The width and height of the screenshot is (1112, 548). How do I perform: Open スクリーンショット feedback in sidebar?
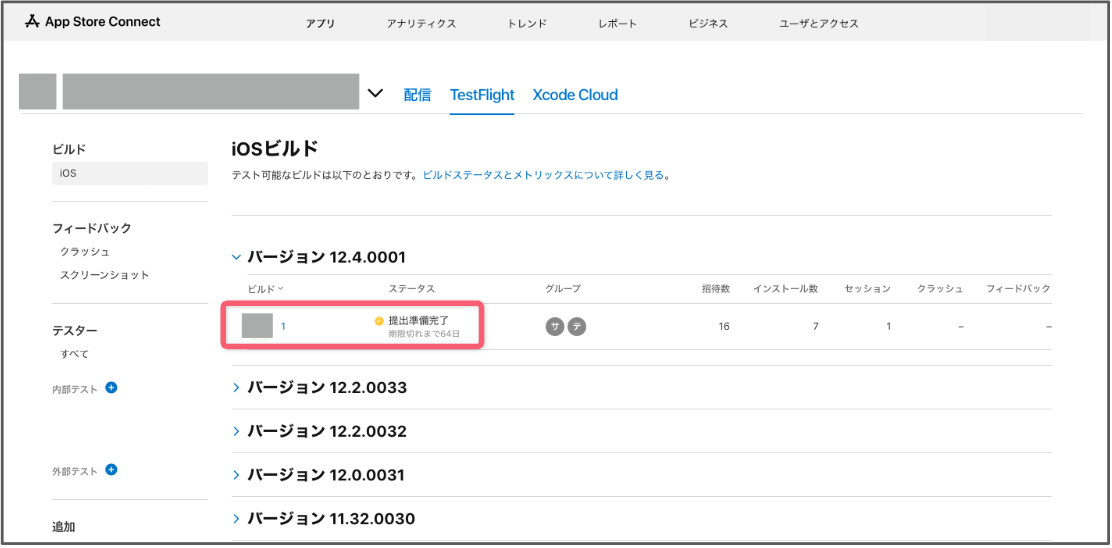point(105,275)
